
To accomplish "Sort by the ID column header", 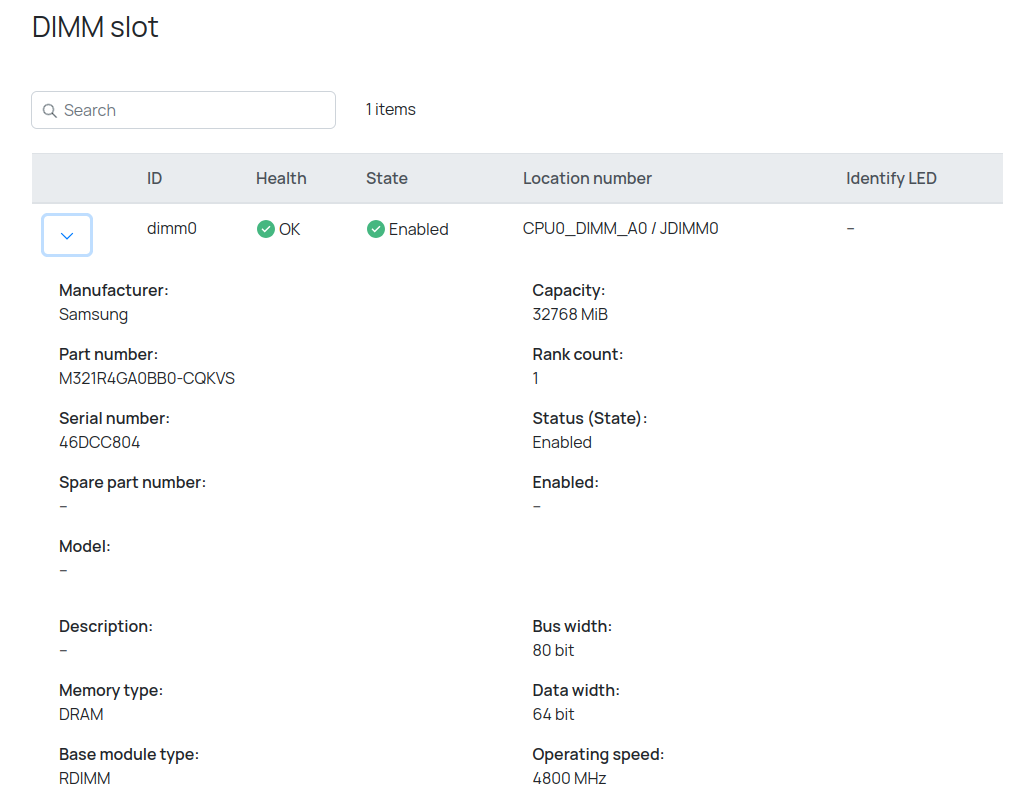I will pos(154,178).
